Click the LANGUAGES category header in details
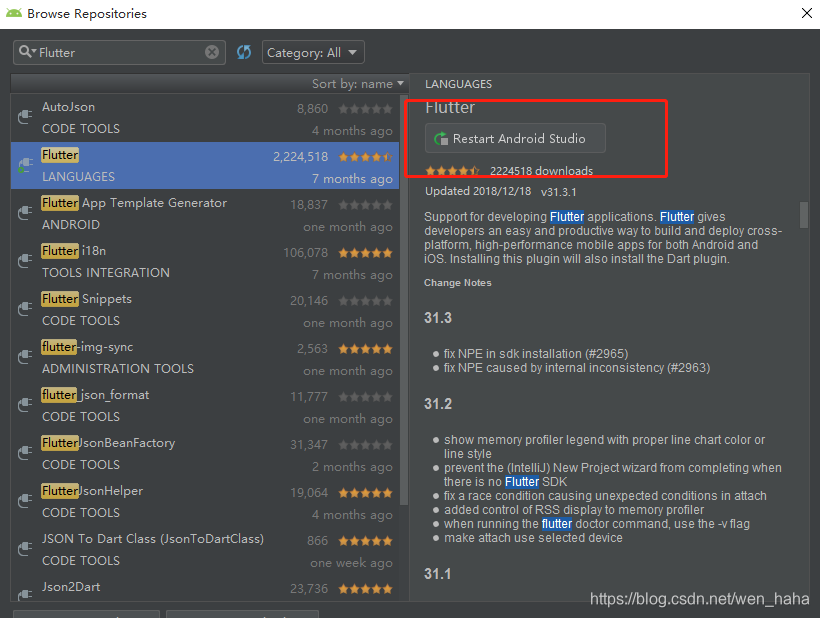Image resolution: width=820 pixels, height=618 pixels. click(x=458, y=84)
